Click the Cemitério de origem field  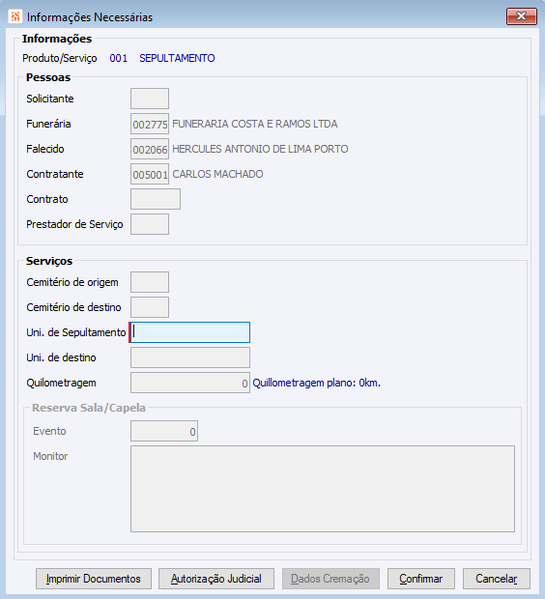click(x=150, y=282)
